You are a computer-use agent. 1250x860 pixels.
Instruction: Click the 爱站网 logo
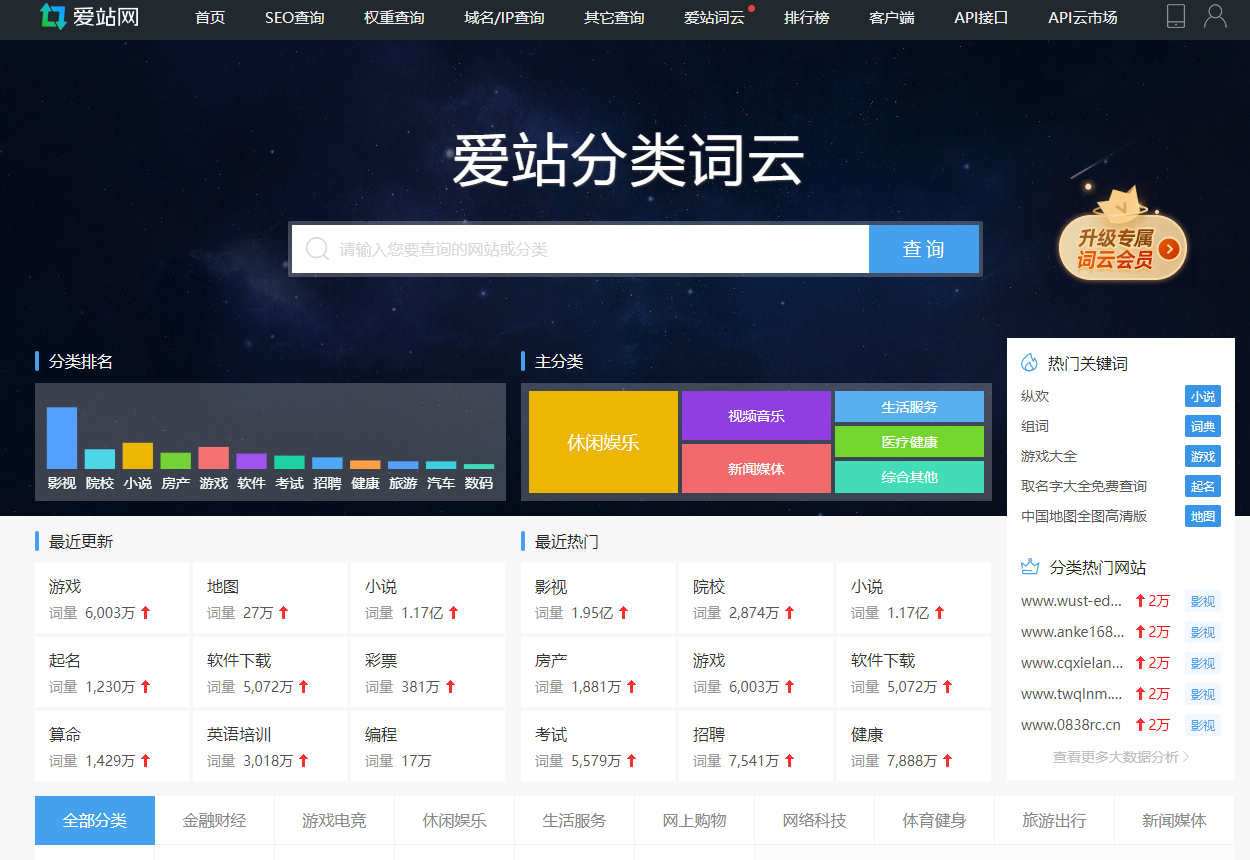pyautogui.click(x=89, y=17)
